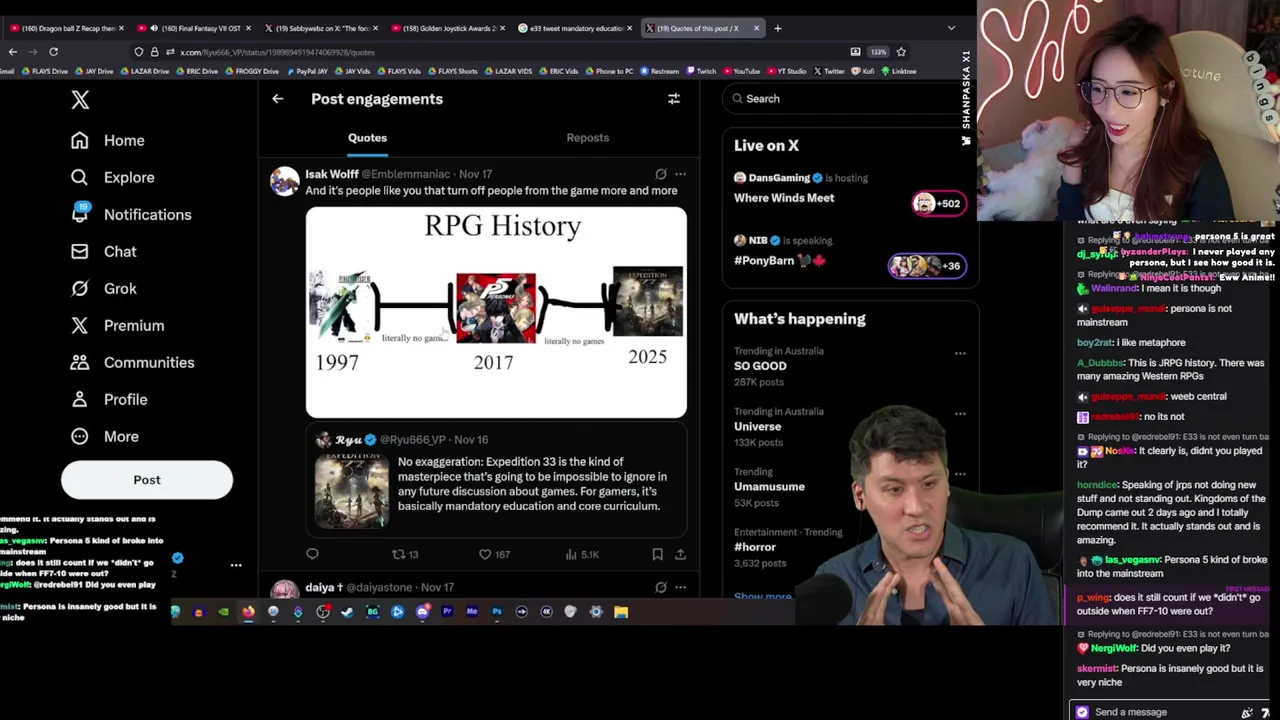
Task: Open Photoshop from the taskbar
Action: pyautogui.click(x=497, y=612)
